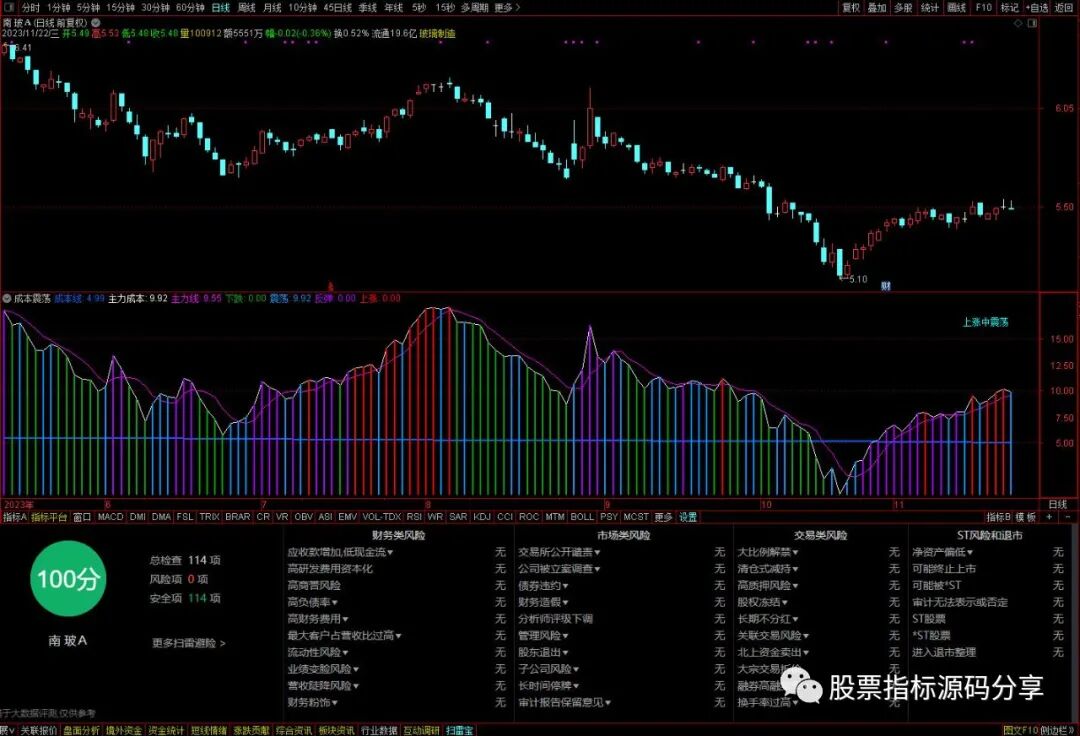This screenshot has height=736, width=1080.
Task: Select the KDJ indicator tab
Action: click(482, 516)
